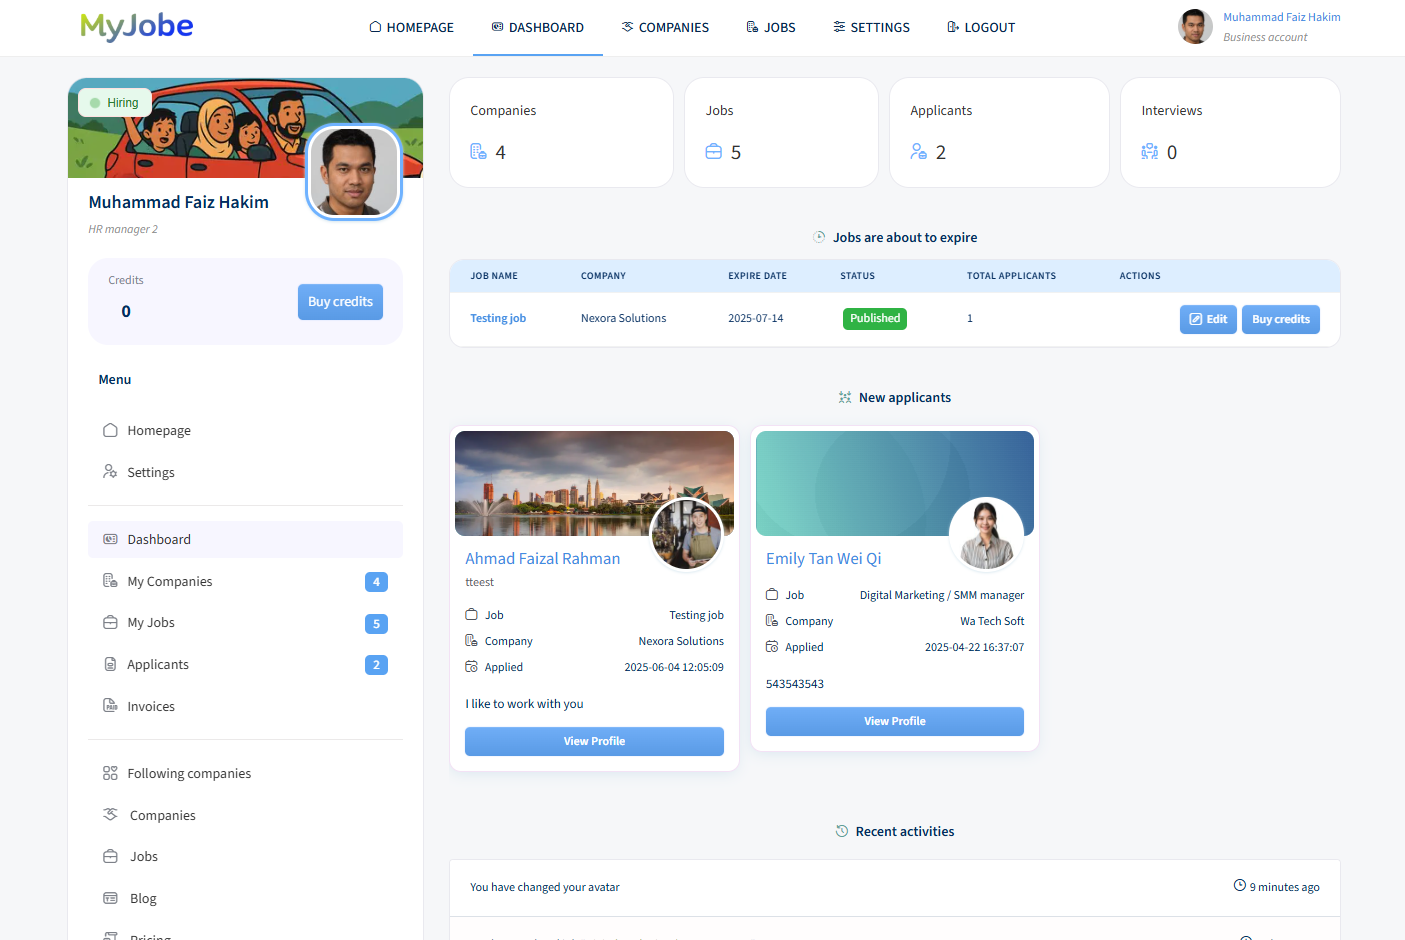Click the Homepage sidebar icon
This screenshot has height=940, width=1405.
[x=110, y=430]
